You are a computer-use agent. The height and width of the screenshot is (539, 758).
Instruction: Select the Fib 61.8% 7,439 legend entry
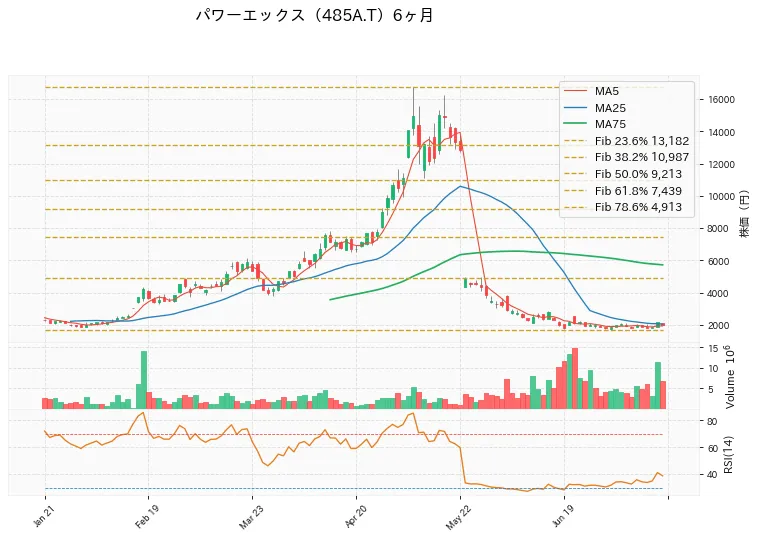click(623, 190)
